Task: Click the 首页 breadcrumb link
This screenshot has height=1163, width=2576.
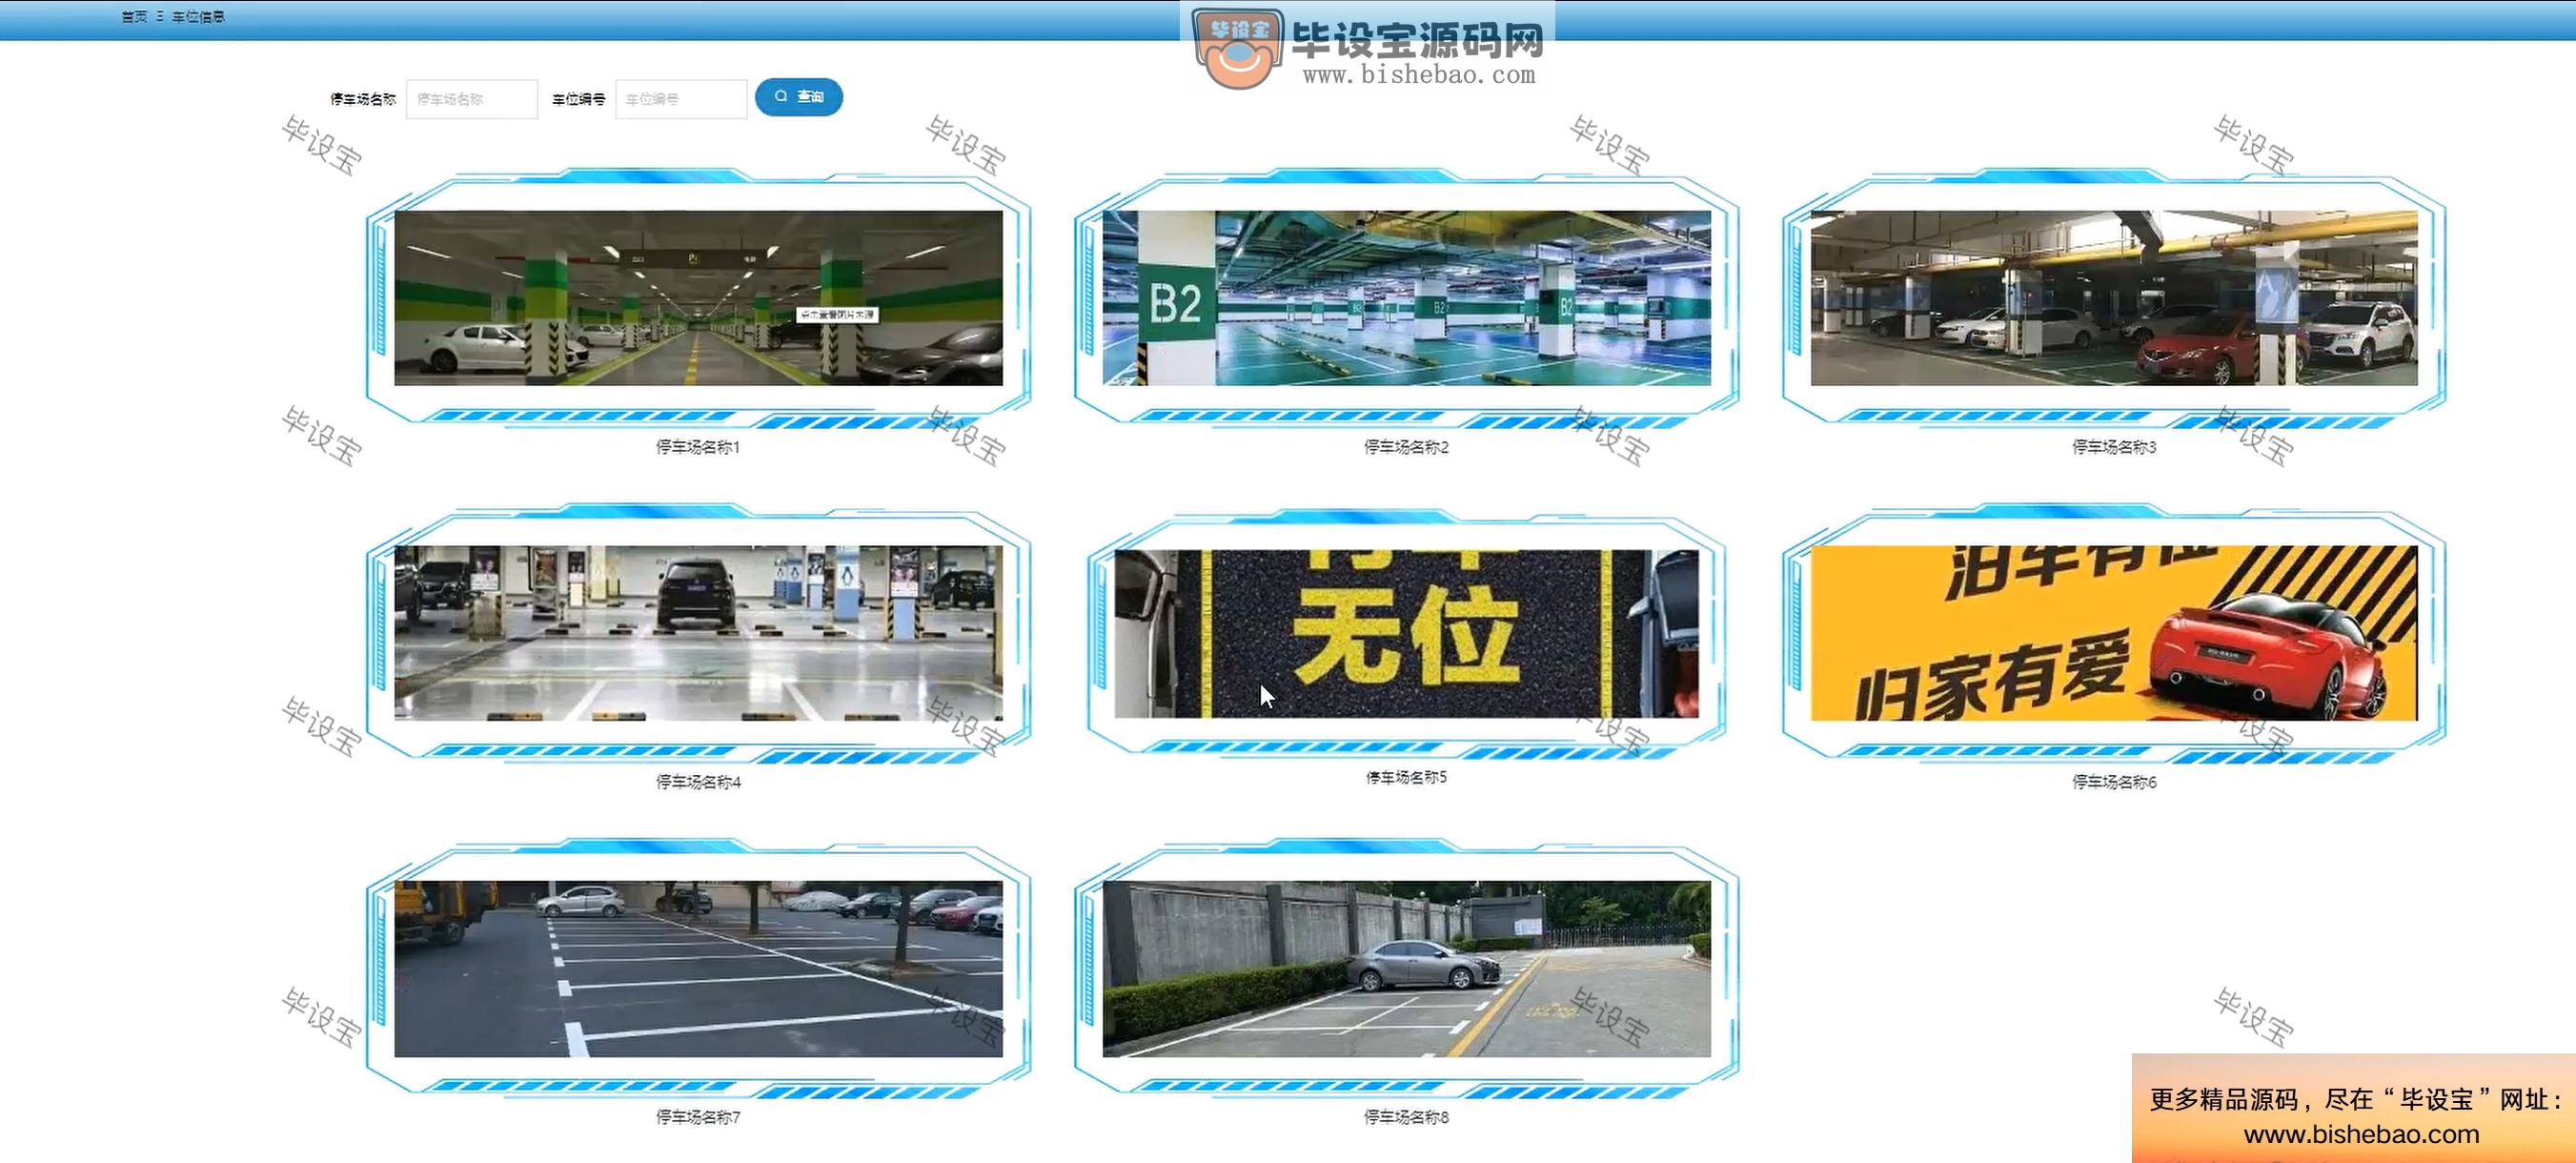Action: (x=134, y=17)
